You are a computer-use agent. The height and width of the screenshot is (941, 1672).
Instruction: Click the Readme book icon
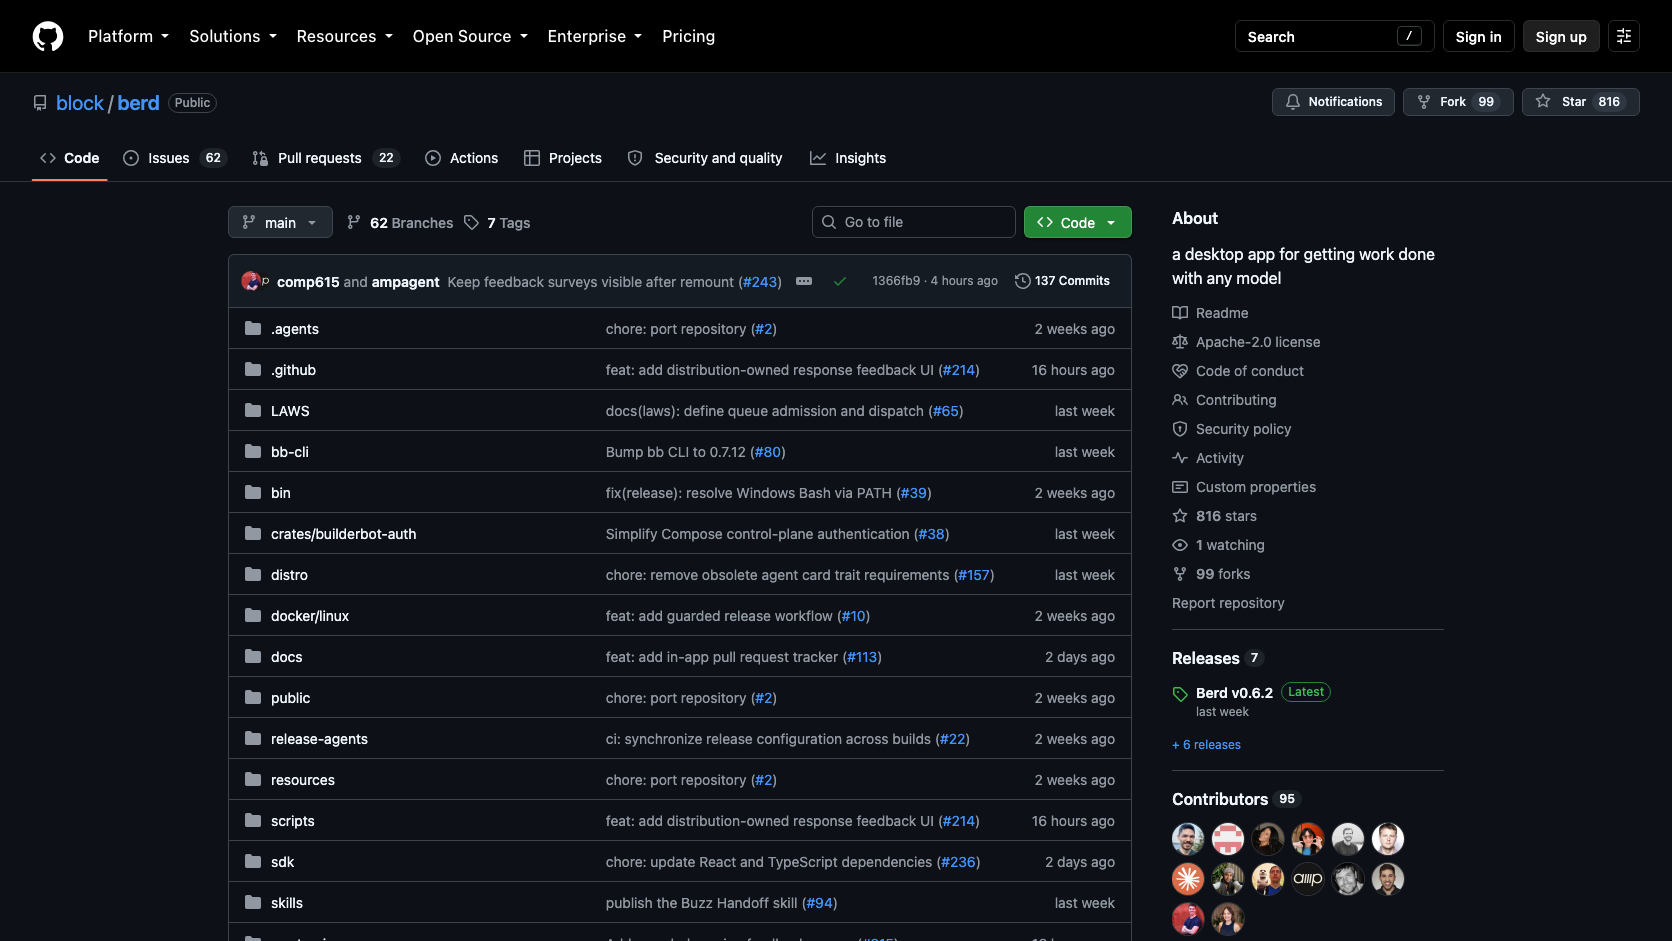pyautogui.click(x=1180, y=313)
